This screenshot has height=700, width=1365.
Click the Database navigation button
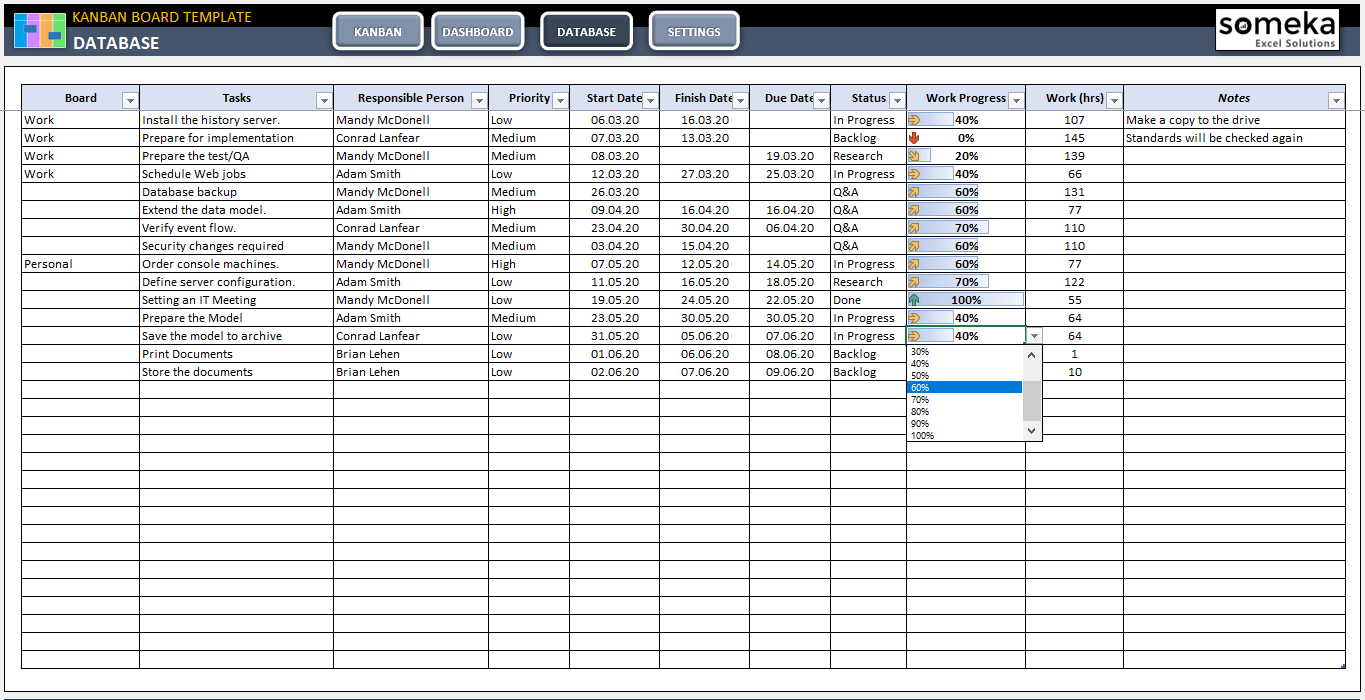(586, 32)
